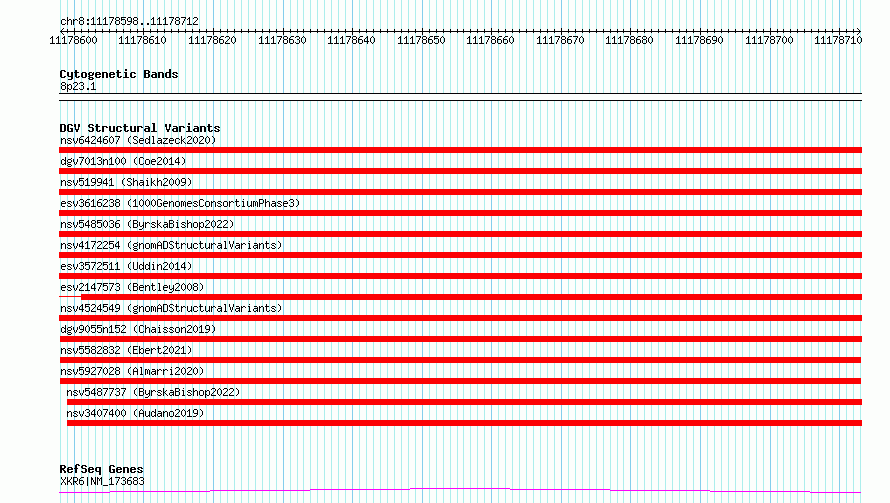Open variant nsv5487737 (ByrskaBishop2022) label
The height and width of the screenshot is (503, 890).
153,392
